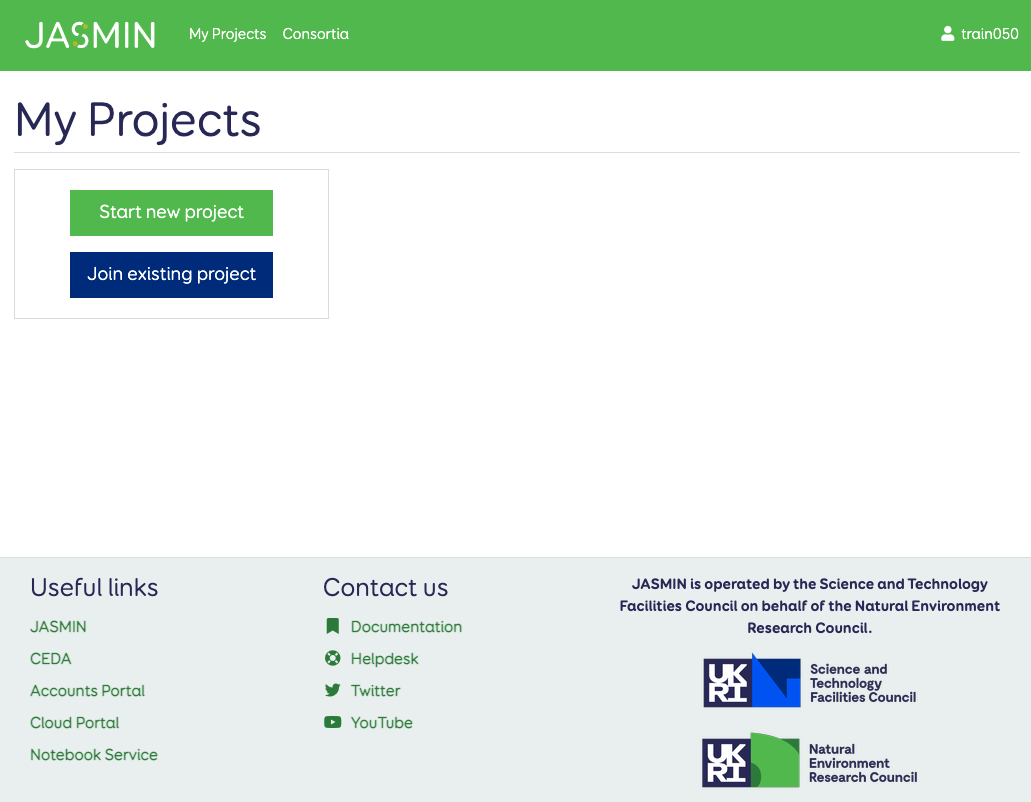Click the JASMIN logo in header
Screen dimensions: 1031x802
(90, 35)
